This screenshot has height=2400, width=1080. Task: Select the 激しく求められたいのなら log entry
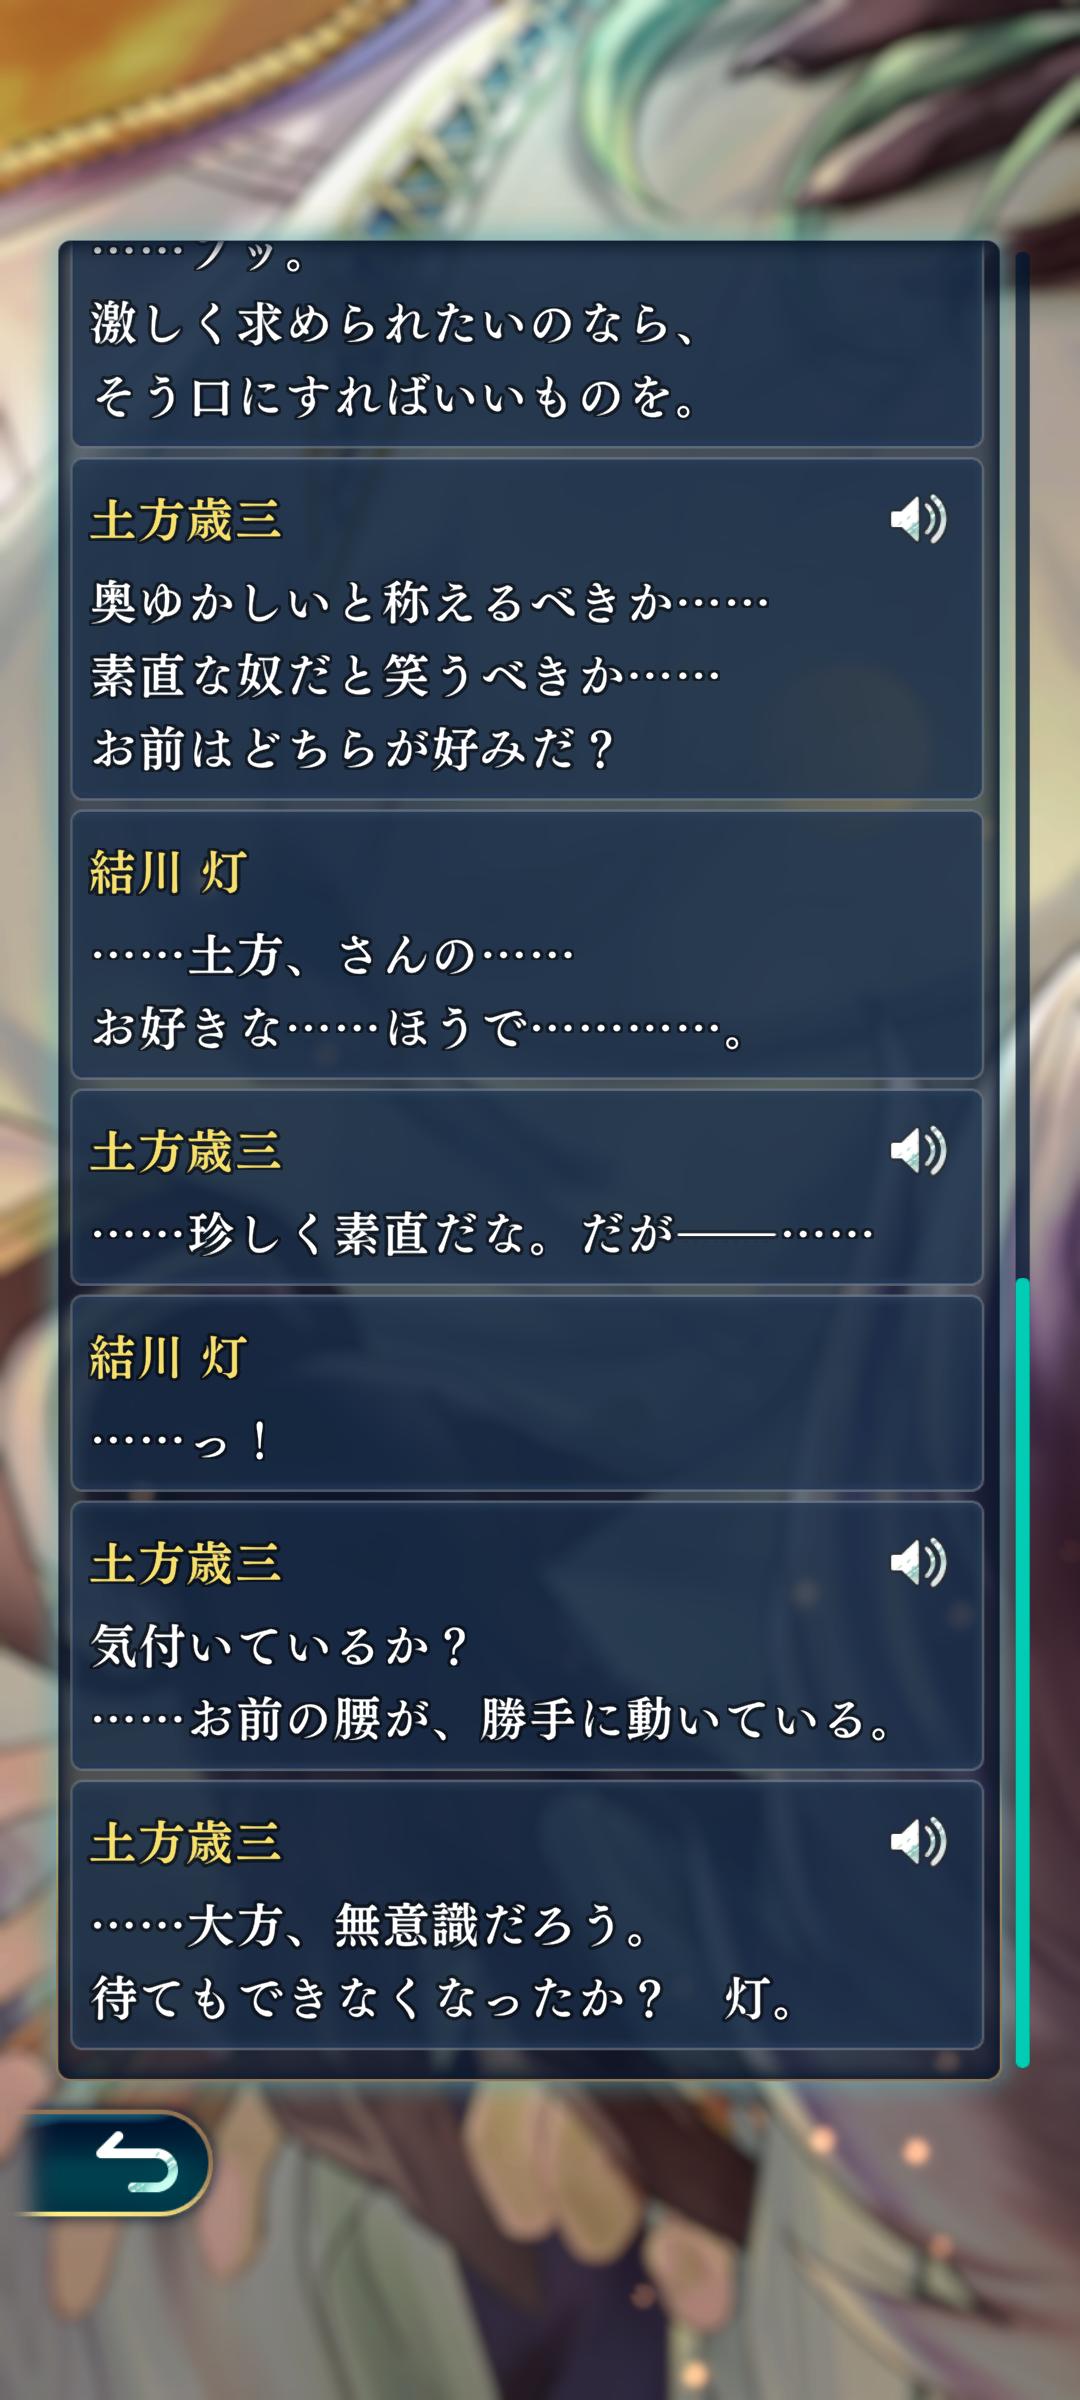tap(527, 344)
